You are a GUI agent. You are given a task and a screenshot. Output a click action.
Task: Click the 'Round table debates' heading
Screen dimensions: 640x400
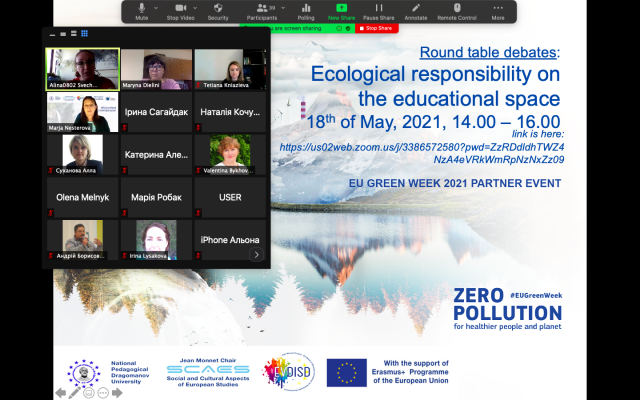[x=488, y=52]
